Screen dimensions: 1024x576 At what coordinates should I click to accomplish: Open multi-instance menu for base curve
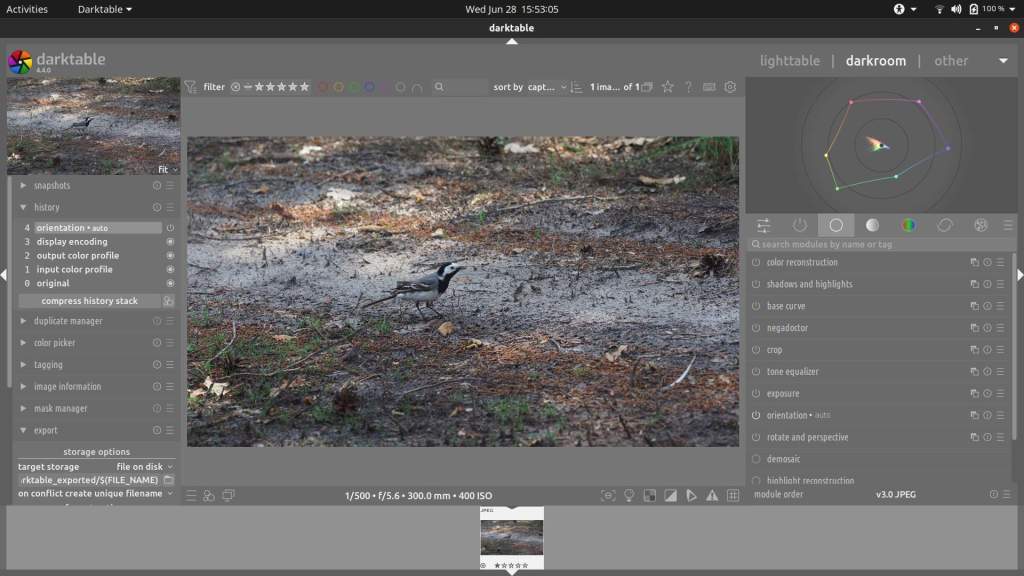pyautogui.click(x=974, y=306)
